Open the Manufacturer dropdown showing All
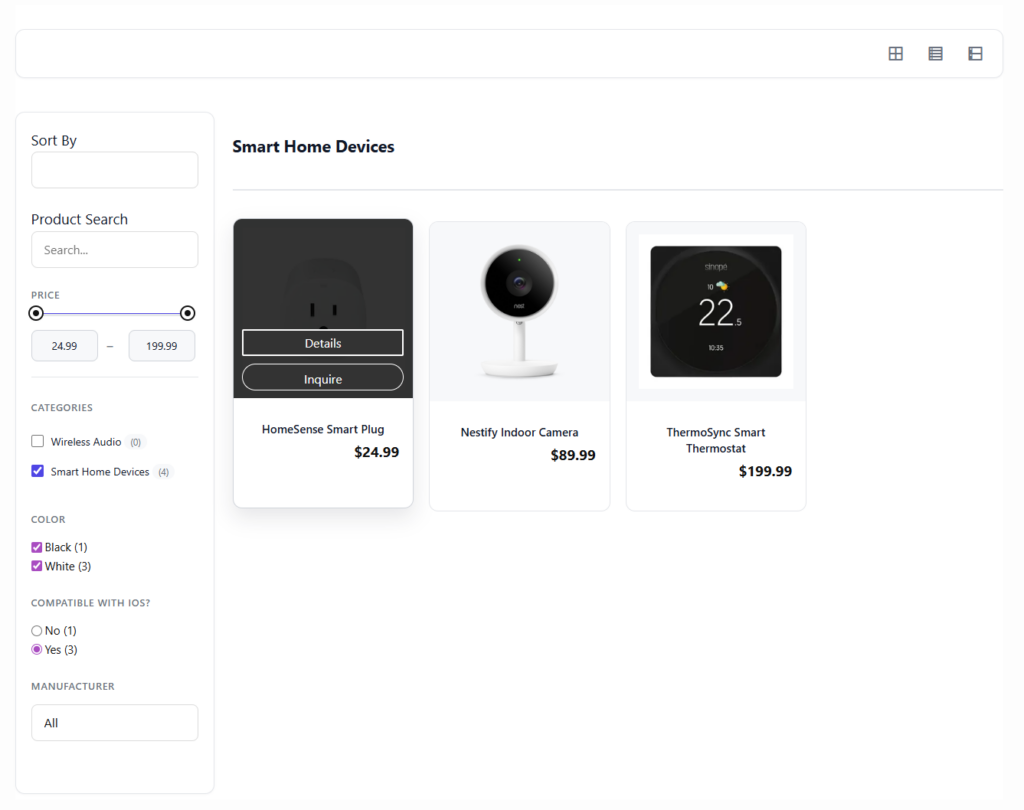This screenshot has height=810, width=1024. click(x=114, y=722)
